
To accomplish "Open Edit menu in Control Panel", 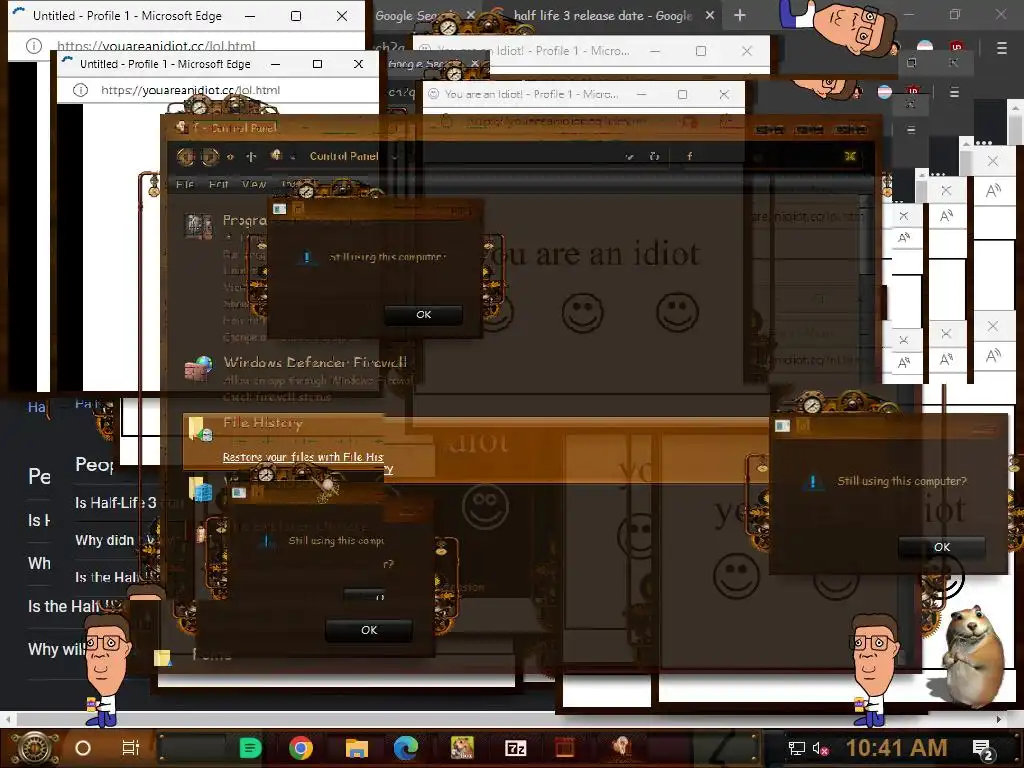I will coord(218,184).
